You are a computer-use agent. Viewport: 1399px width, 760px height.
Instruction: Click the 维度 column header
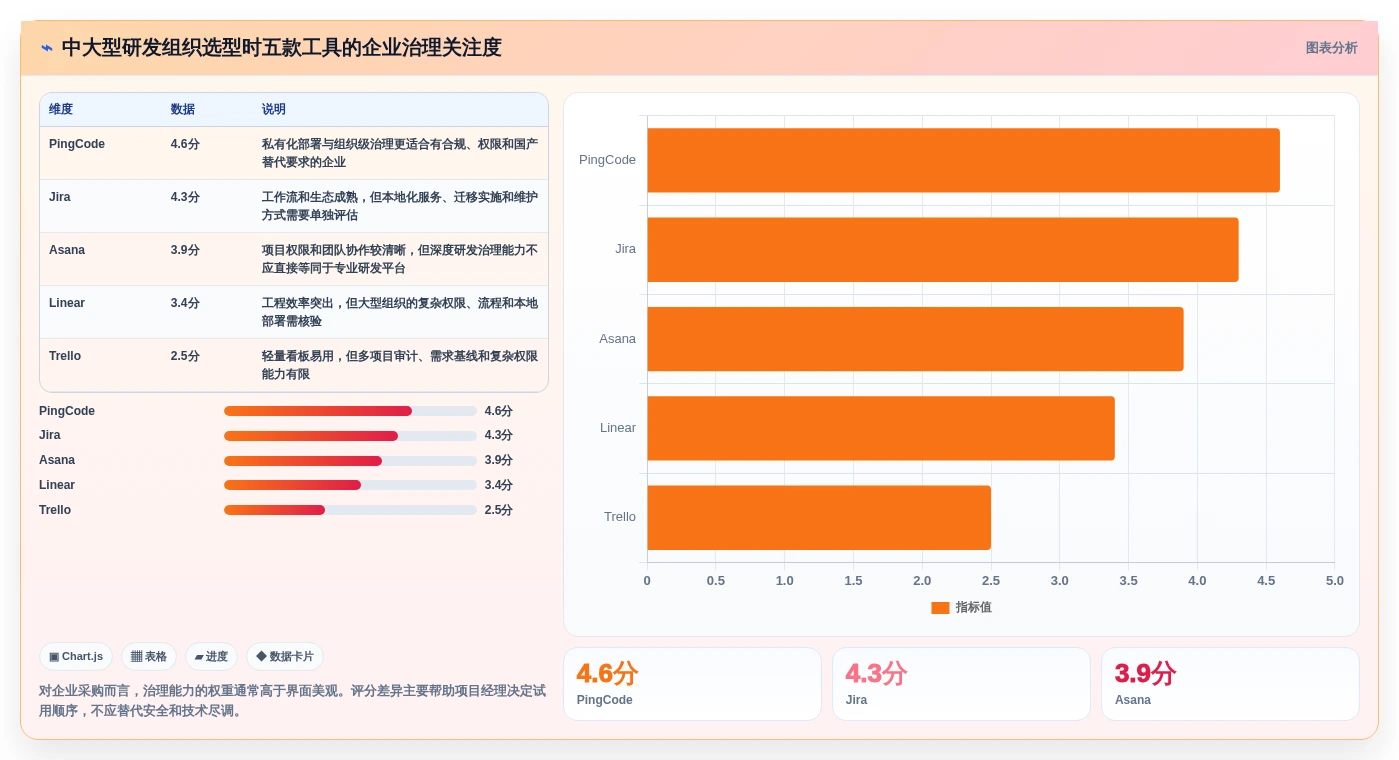(x=61, y=110)
